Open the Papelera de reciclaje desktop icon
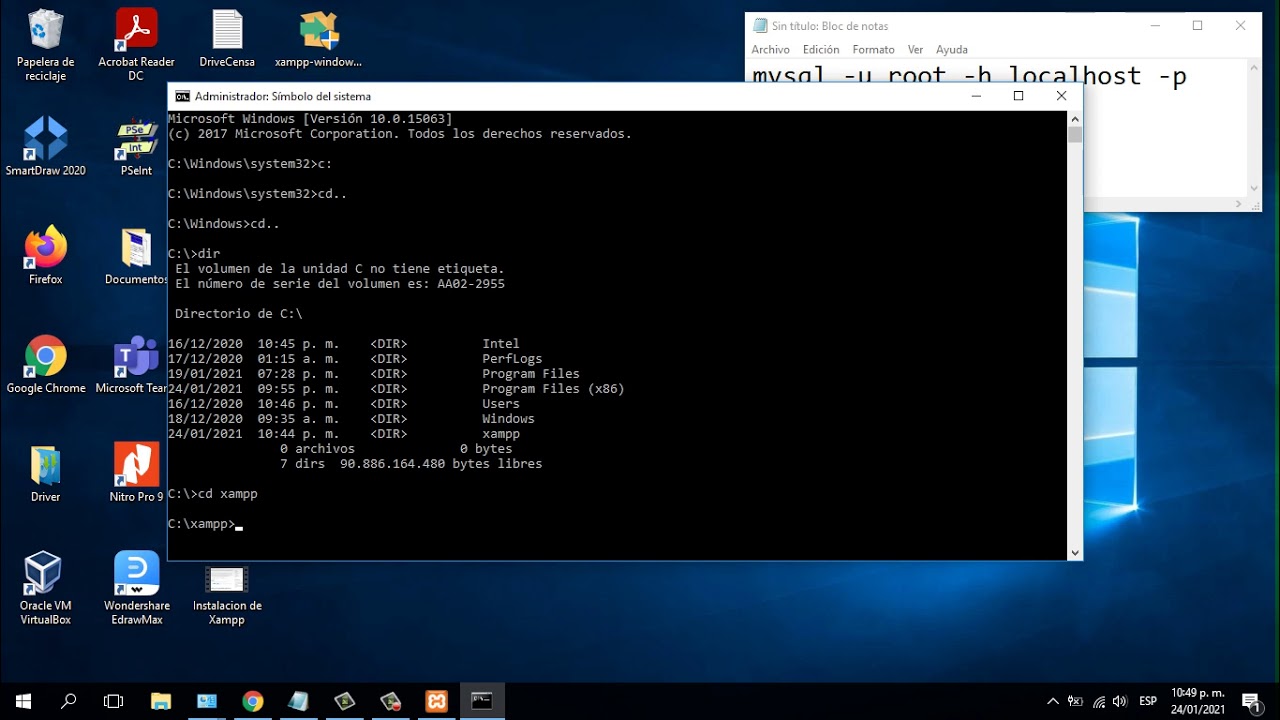 45,46
